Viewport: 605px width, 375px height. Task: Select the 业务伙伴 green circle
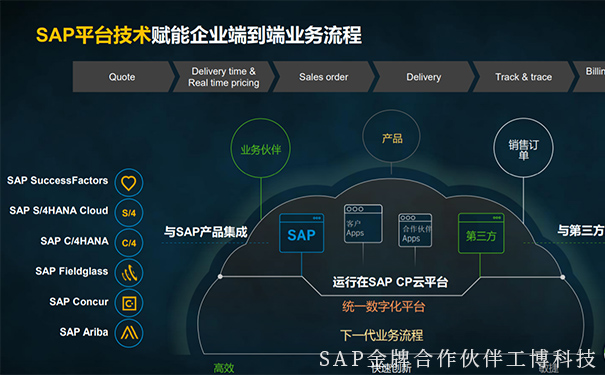click(260, 148)
